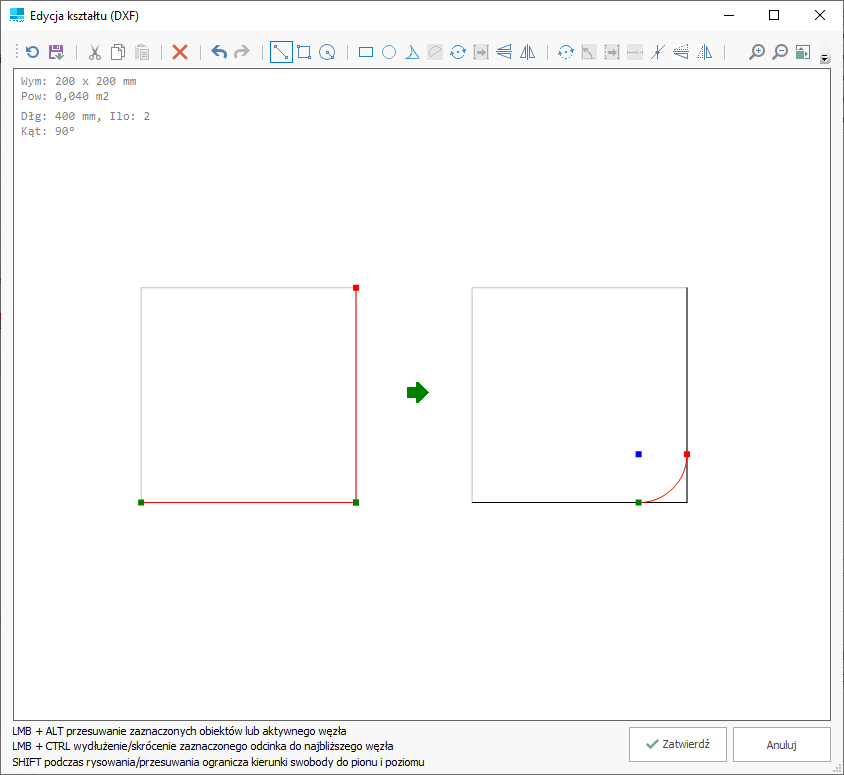Click the "LMB + ALT przesuwanie" hint line
Screen dimensions: 844x775
179,731
